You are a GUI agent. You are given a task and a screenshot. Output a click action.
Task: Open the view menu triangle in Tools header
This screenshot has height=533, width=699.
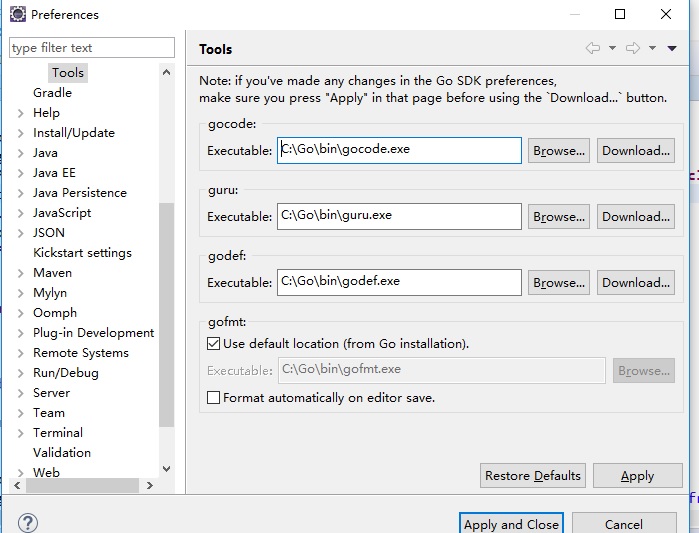[672, 48]
